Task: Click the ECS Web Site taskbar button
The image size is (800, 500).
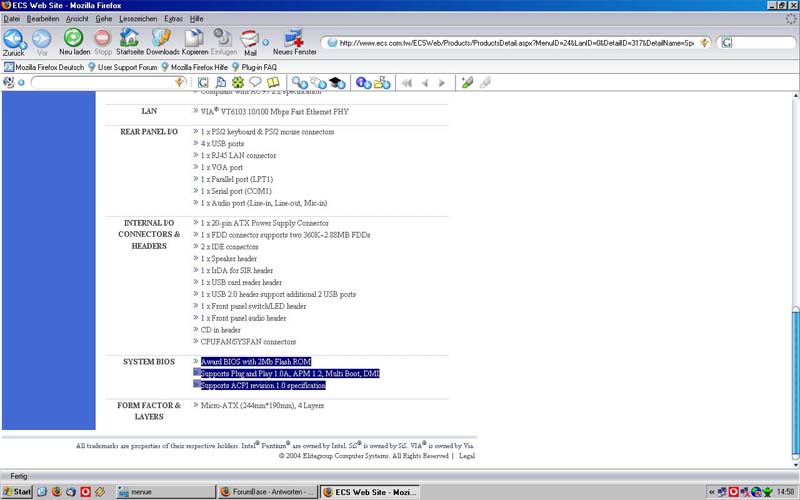Action: [x=371, y=492]
